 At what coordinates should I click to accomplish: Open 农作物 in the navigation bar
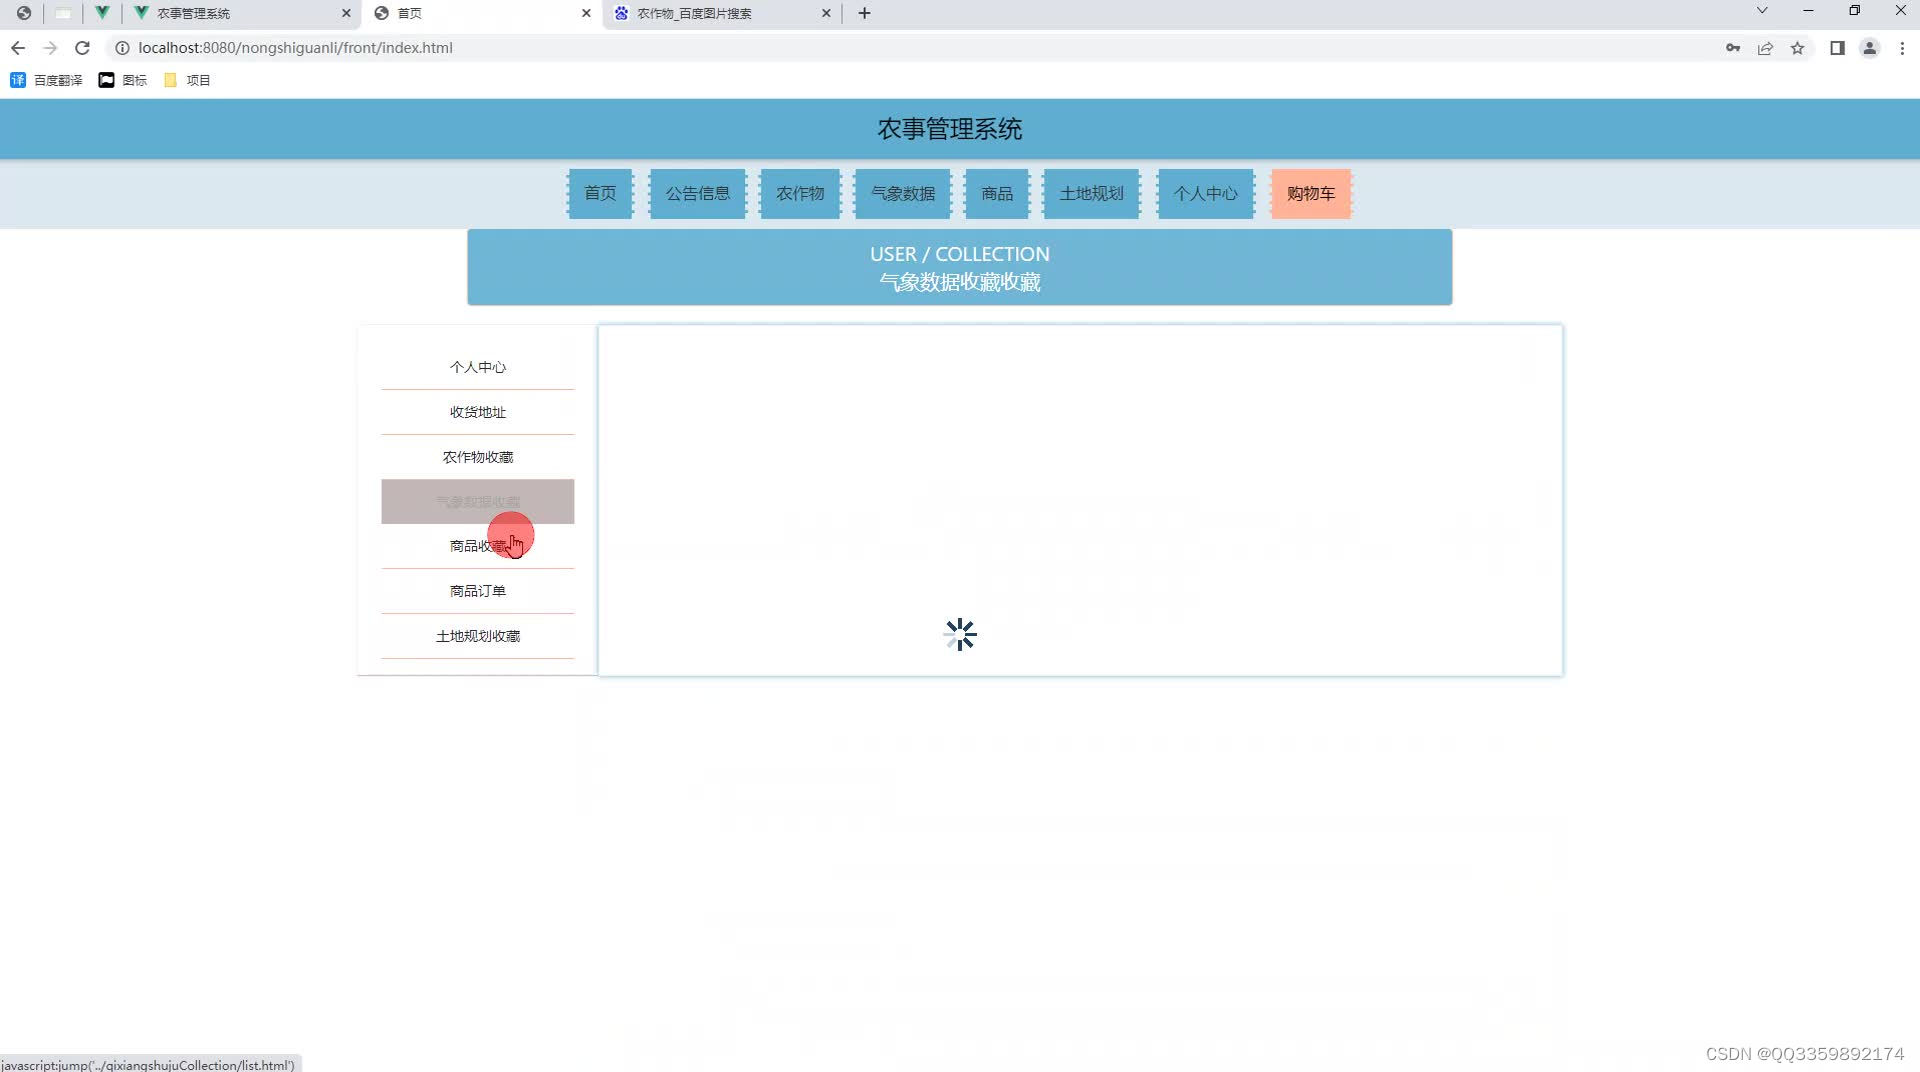800,194
